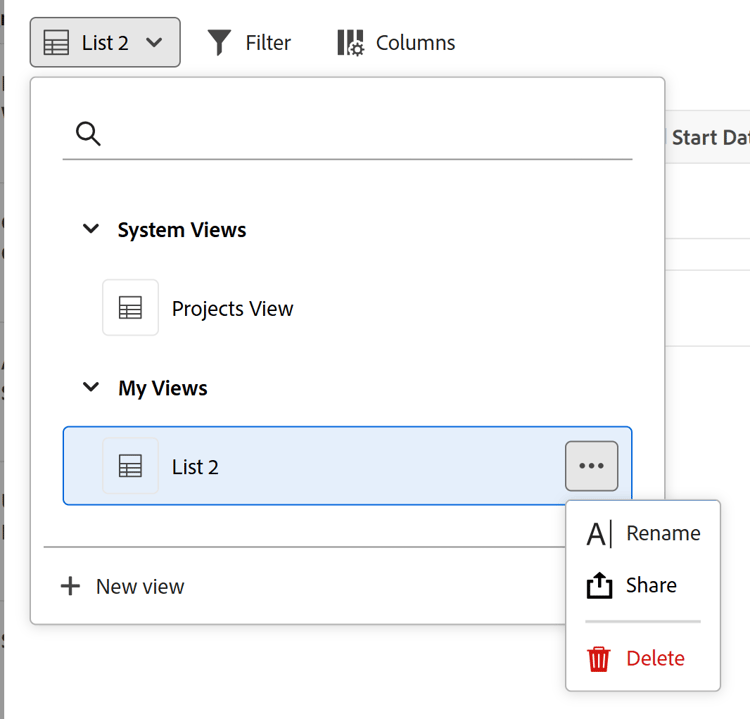This screenshot has height=719, width=750.
Task: Click the three-dot More button
Action: click(x=591, y=466)
